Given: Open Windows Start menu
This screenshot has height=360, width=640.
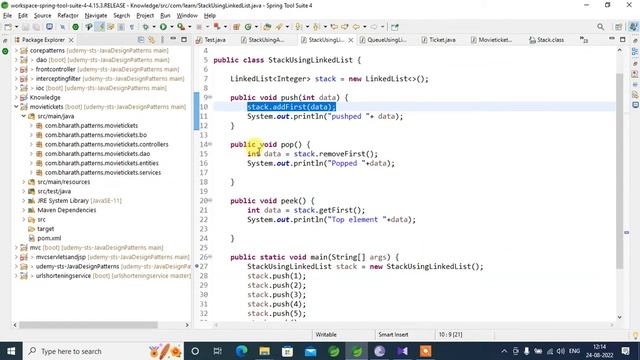Looking at the screenshot, I should [x=11, y=351].
